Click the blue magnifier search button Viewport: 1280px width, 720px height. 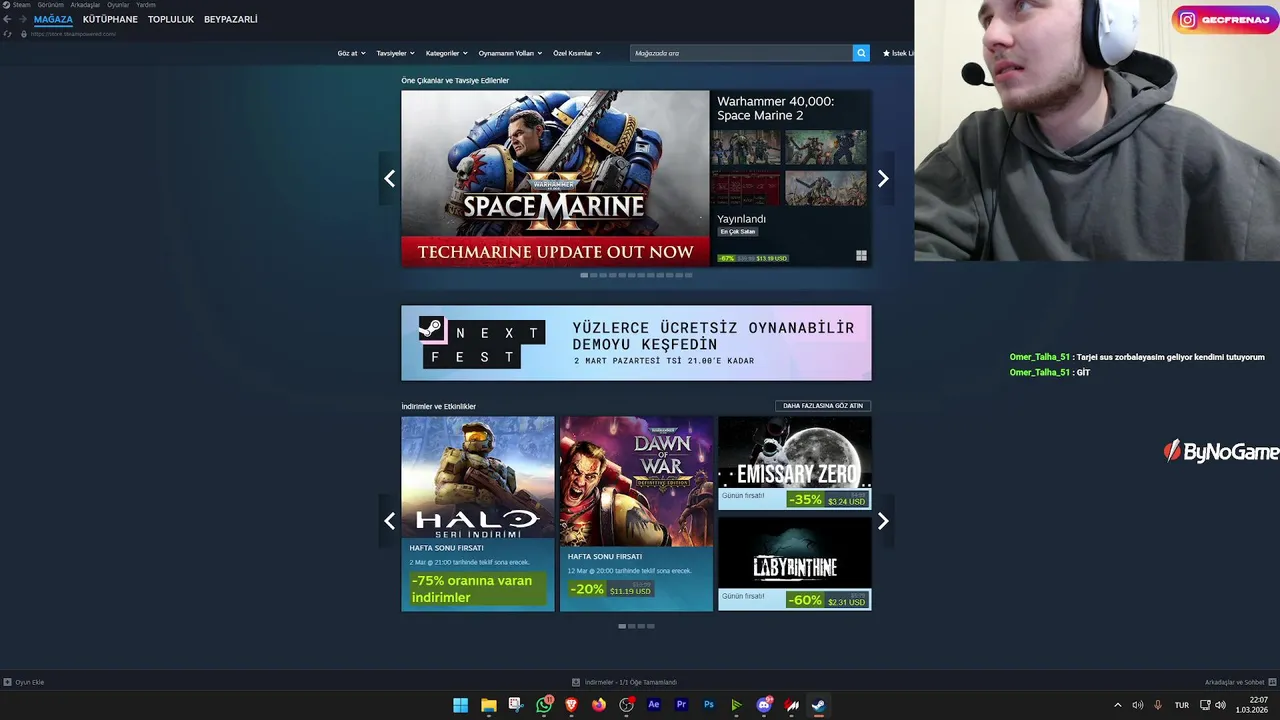861,53
